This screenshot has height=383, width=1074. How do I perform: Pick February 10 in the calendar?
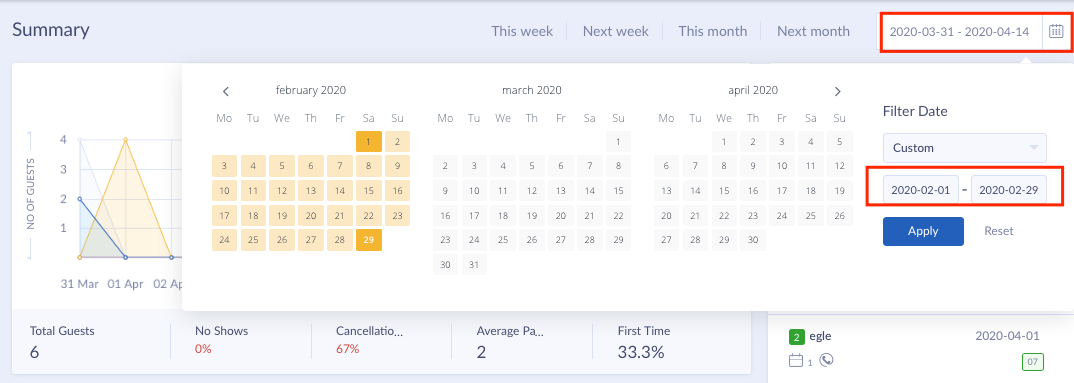[x=225, y=191]
